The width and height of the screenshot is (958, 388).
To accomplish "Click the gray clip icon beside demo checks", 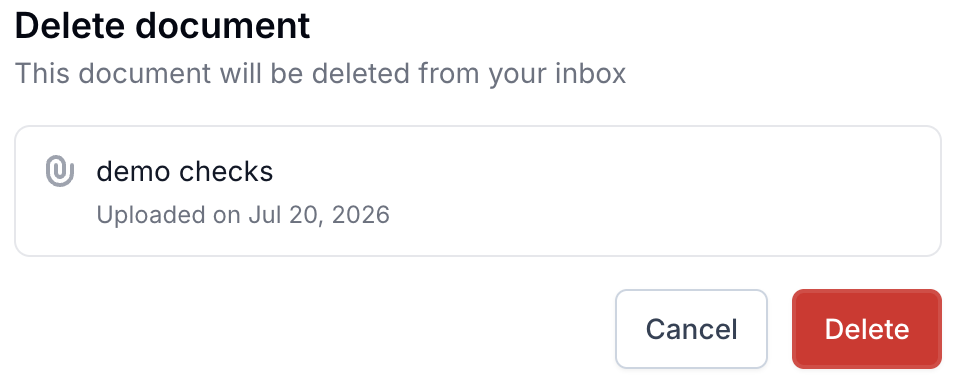I will click(x=60, y=172).
